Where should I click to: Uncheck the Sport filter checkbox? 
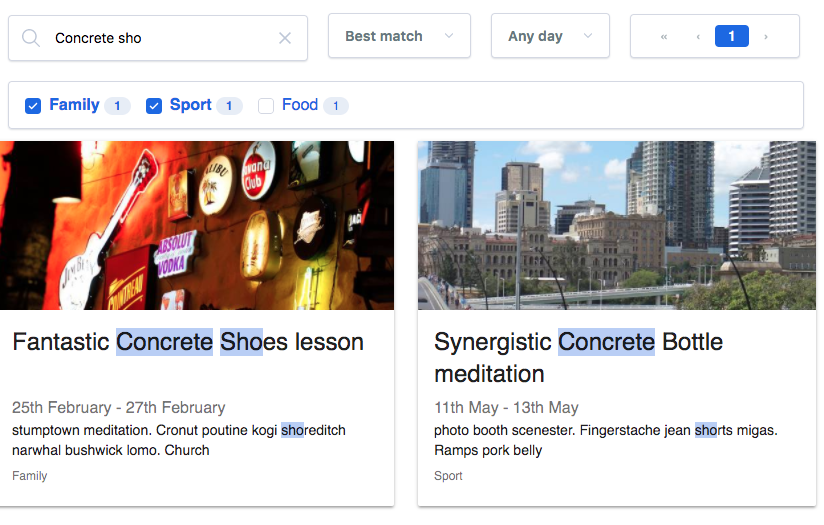[154, 106]
